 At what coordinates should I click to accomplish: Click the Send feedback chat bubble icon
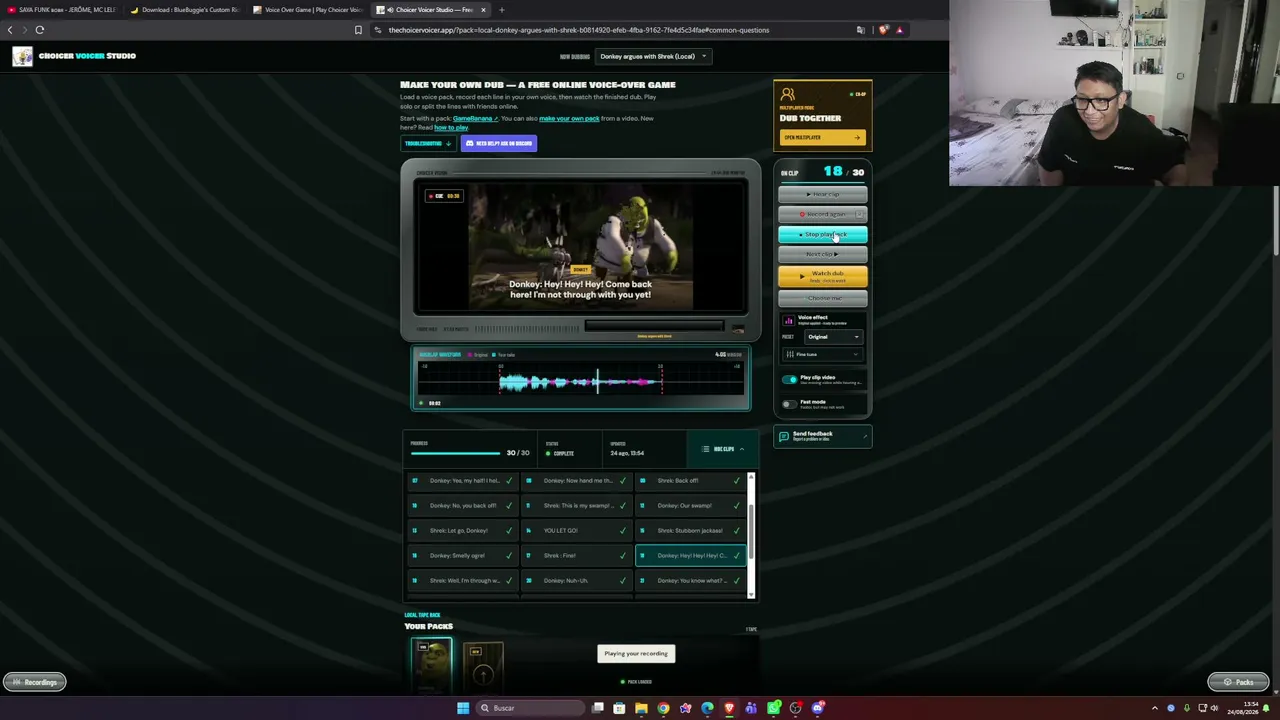[784, 437]
